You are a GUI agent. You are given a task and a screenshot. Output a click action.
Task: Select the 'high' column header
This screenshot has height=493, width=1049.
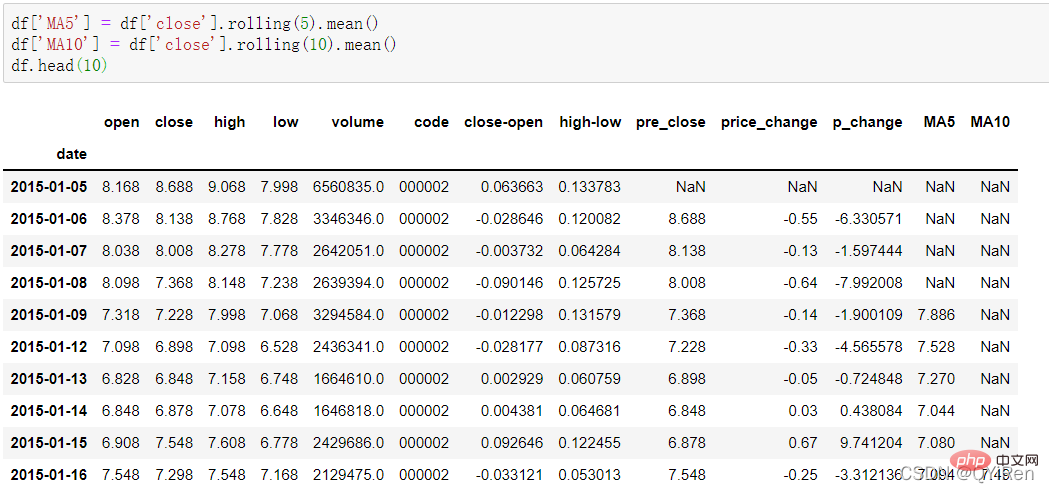(229, 122)
